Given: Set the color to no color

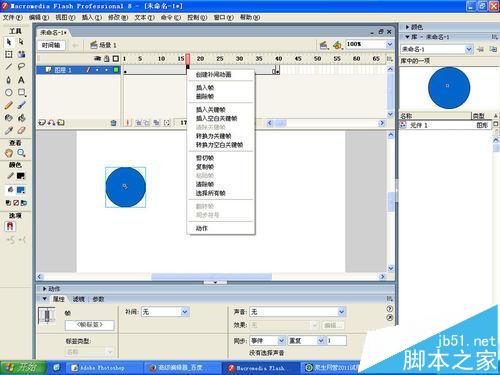Looking at the screenshot, I should pos(16,203).
